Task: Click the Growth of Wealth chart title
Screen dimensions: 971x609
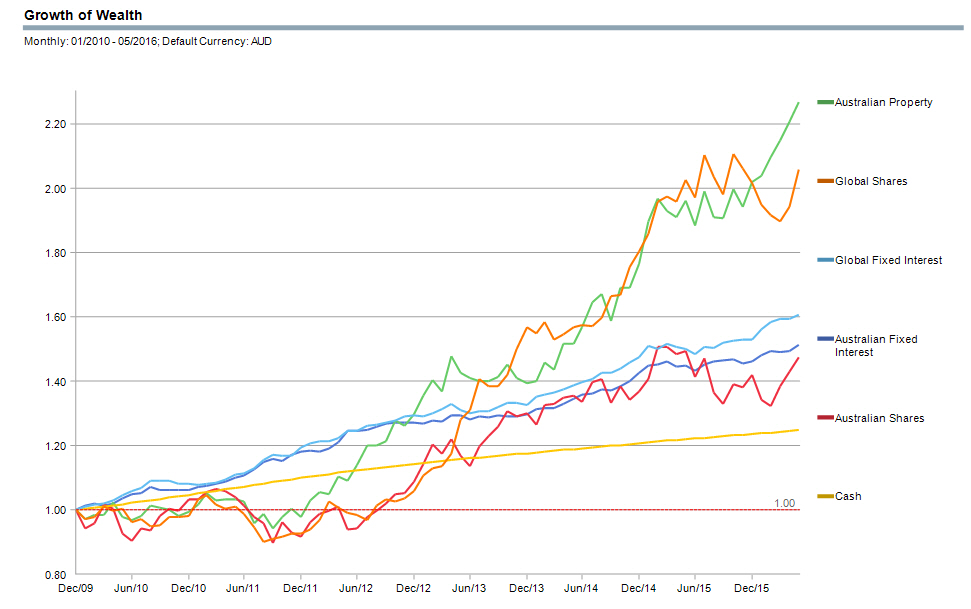Action: [x=83, y=15]
